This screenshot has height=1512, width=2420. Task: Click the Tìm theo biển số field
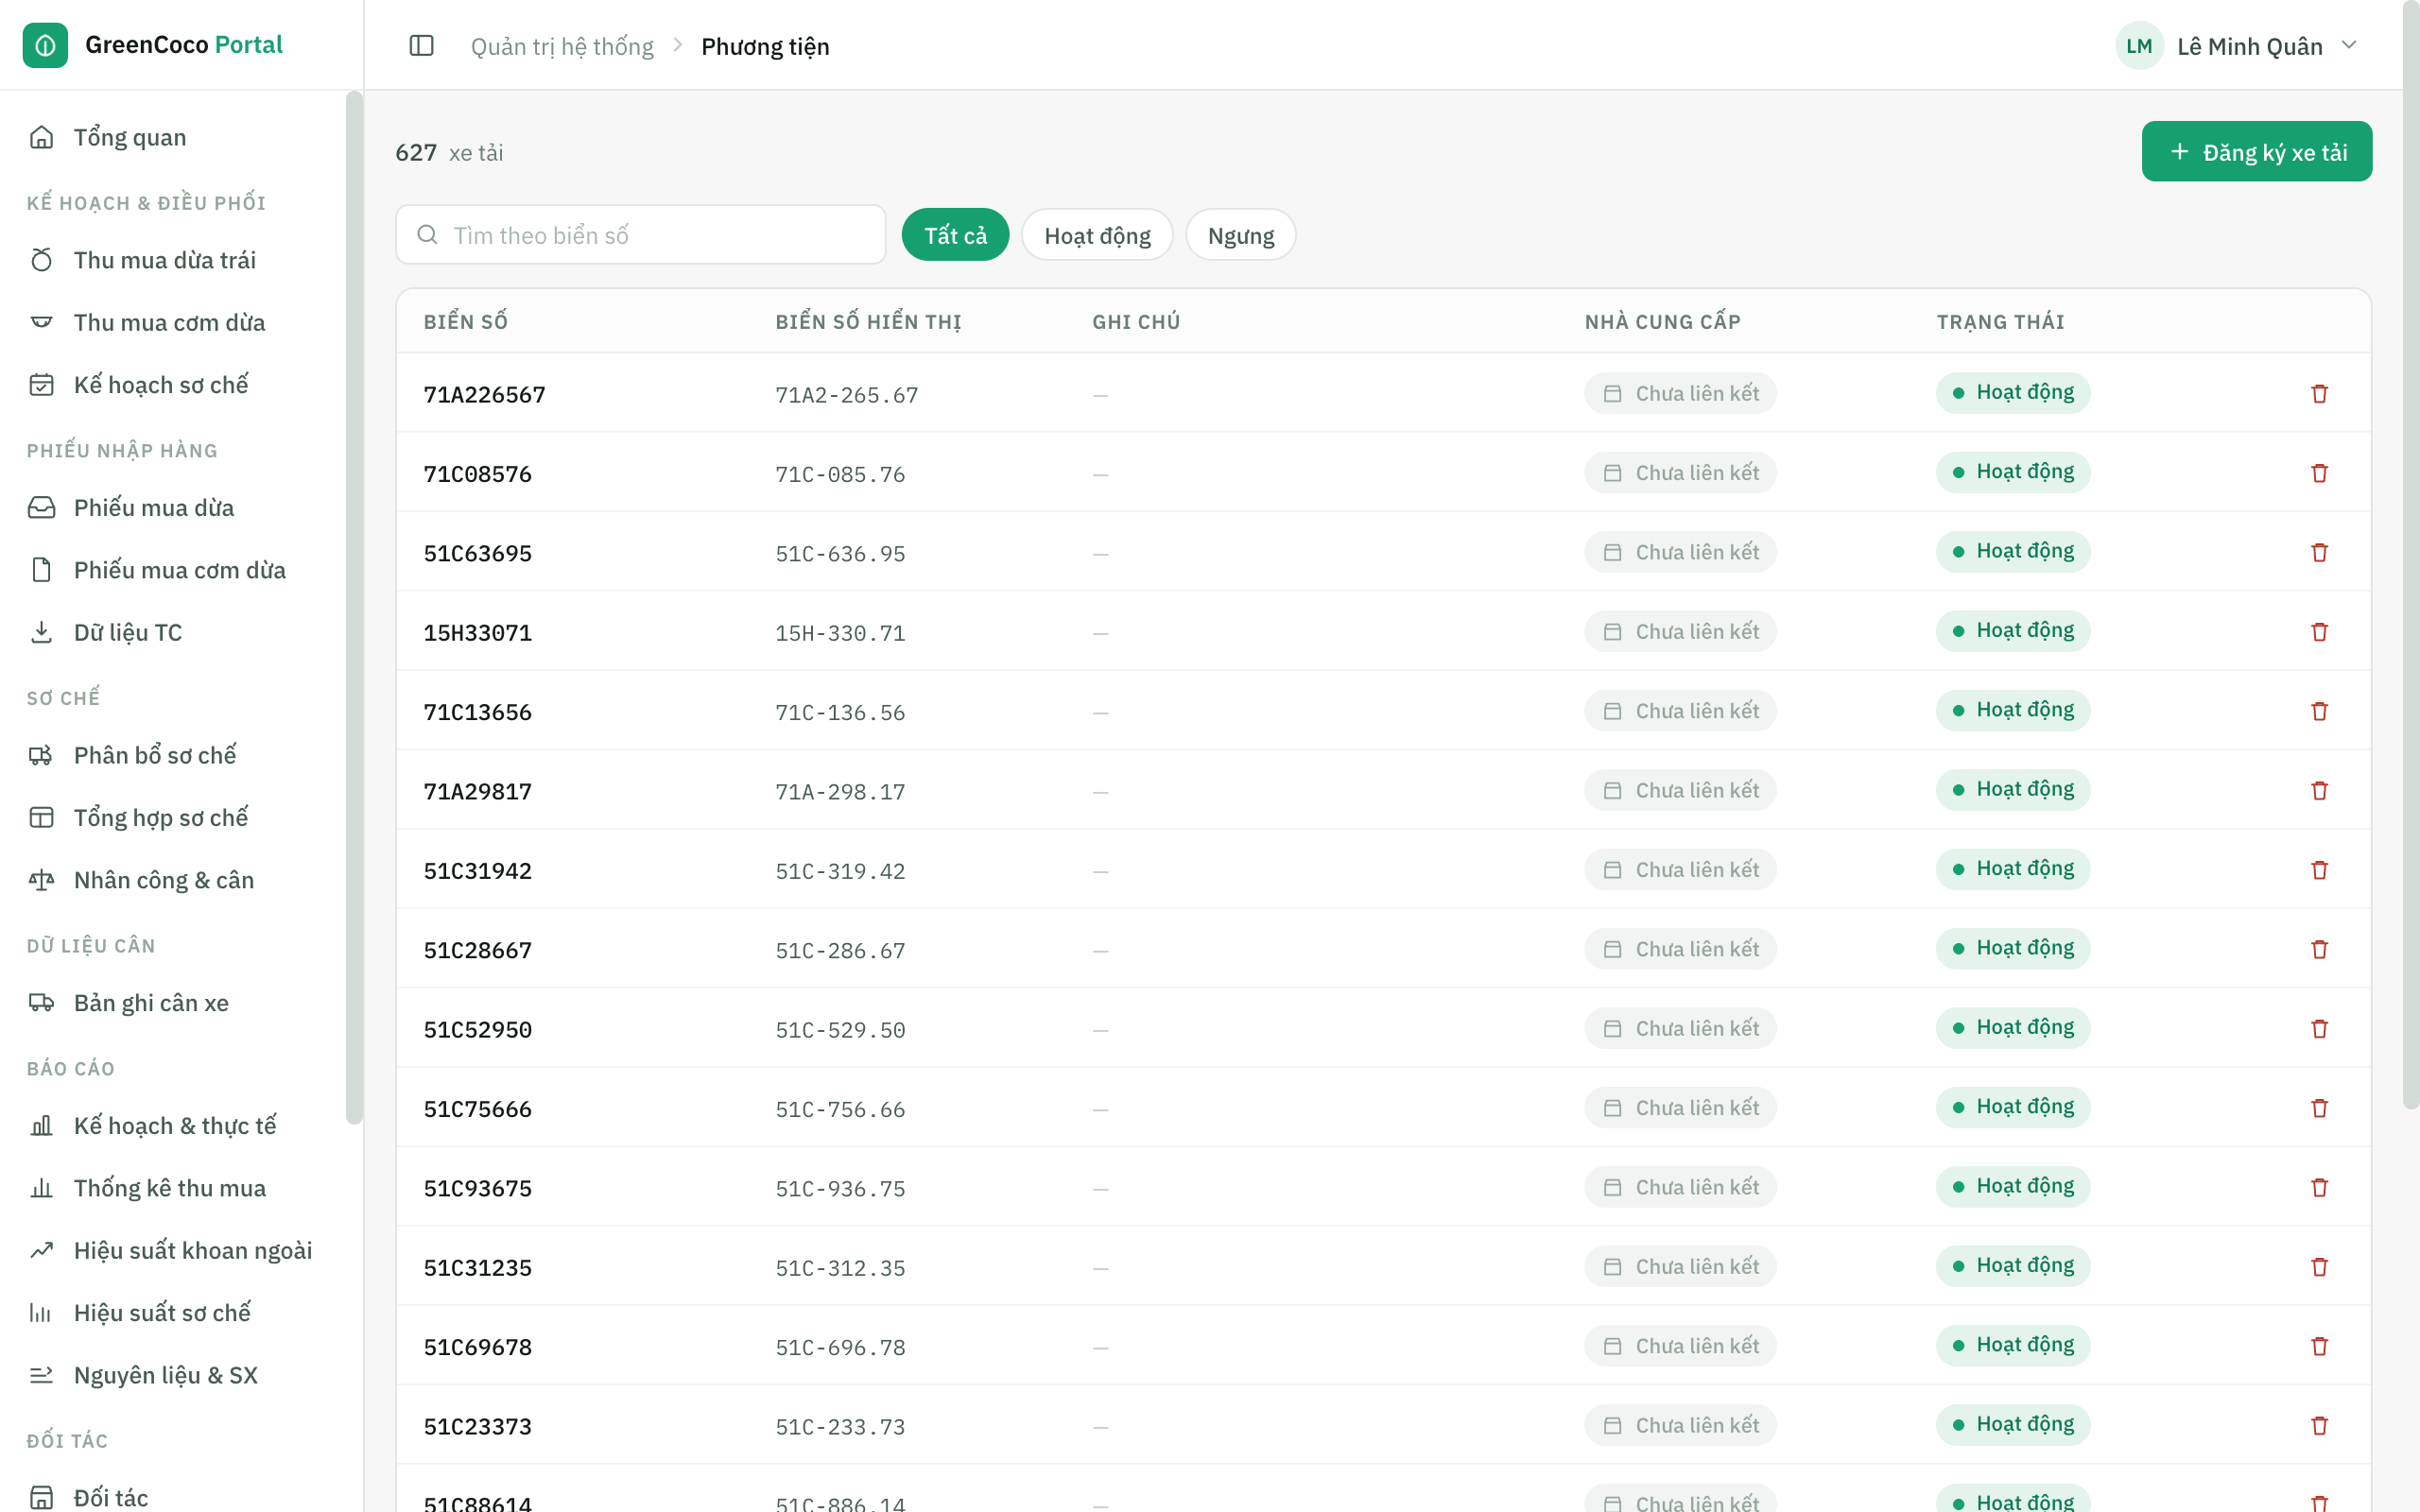point(640,235)
